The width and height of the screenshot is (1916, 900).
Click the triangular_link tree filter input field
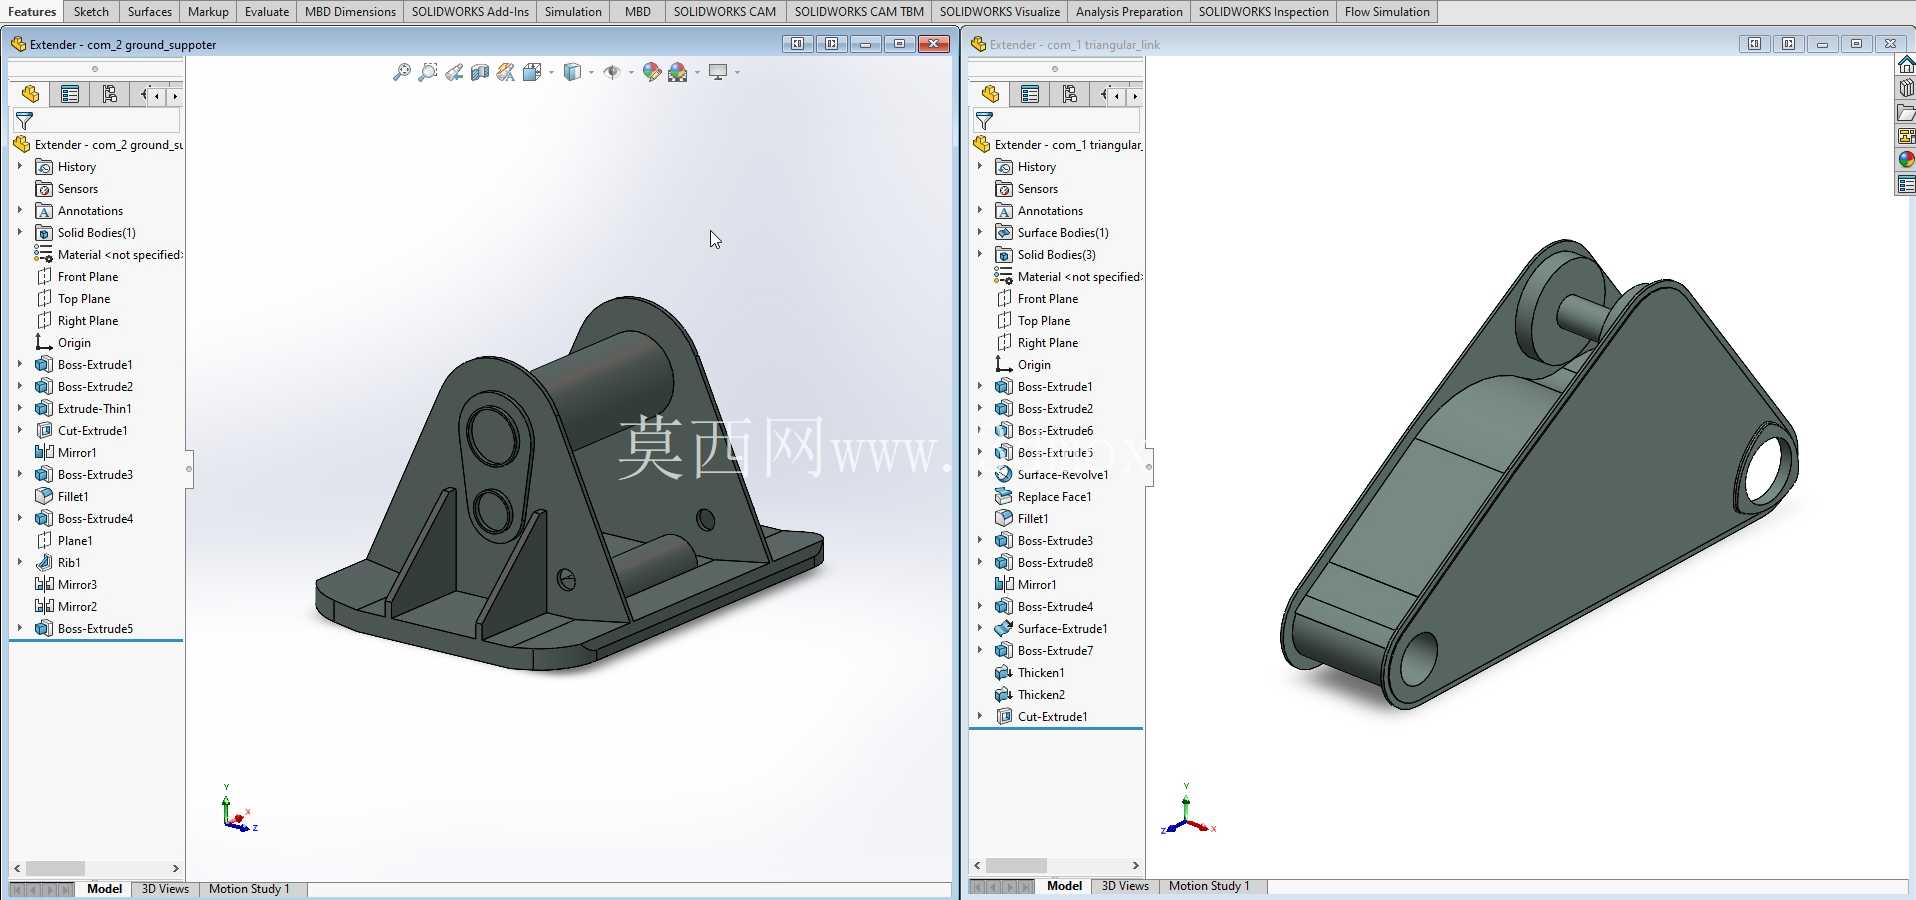click(x=1068, y=120)
